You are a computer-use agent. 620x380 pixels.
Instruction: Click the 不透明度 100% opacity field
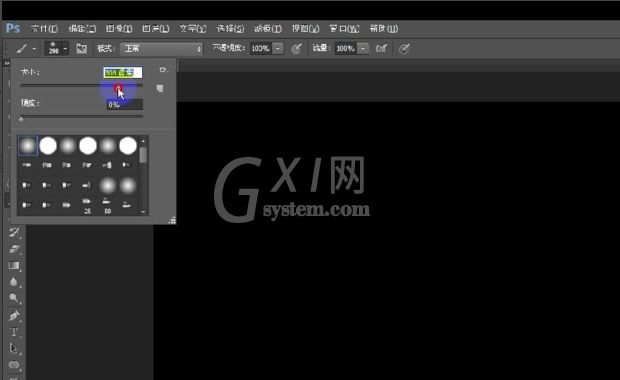261,48
